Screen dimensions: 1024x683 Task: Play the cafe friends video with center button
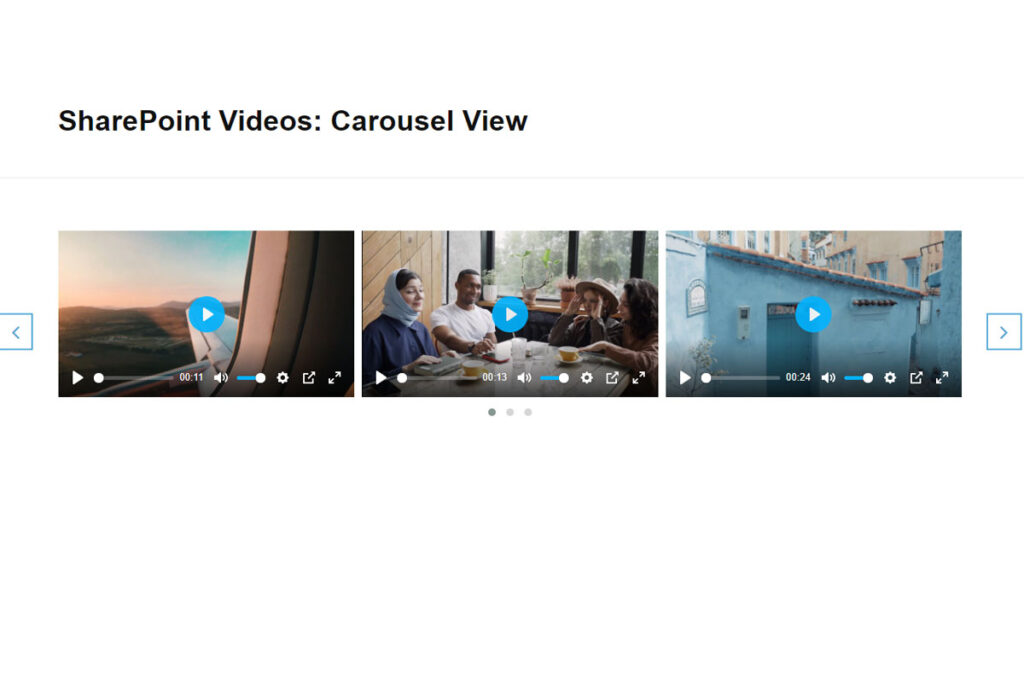[510, 314]
